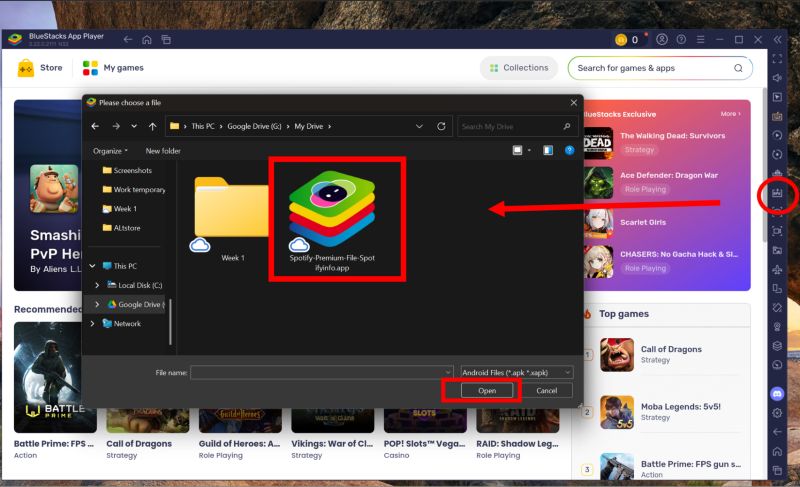Viewport: 800px width, 487px height.
Task: Open recent apps icon in BlueStacks title bar
Action: (166, 39)
